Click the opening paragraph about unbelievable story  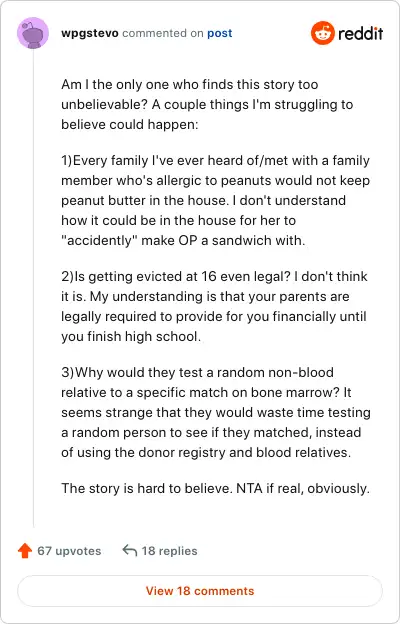207,105
